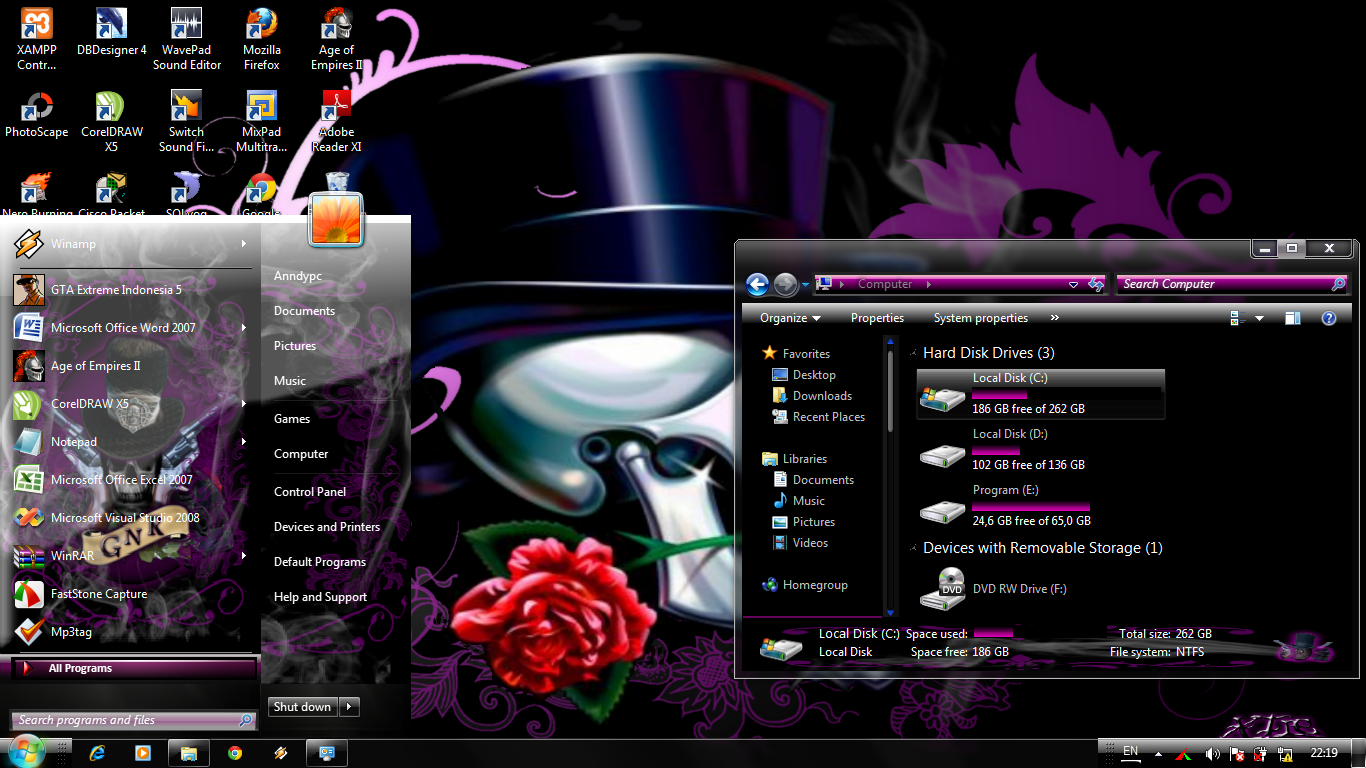Click the Search Computer field
This screenshot has width=1366, height=768.
1231,284
